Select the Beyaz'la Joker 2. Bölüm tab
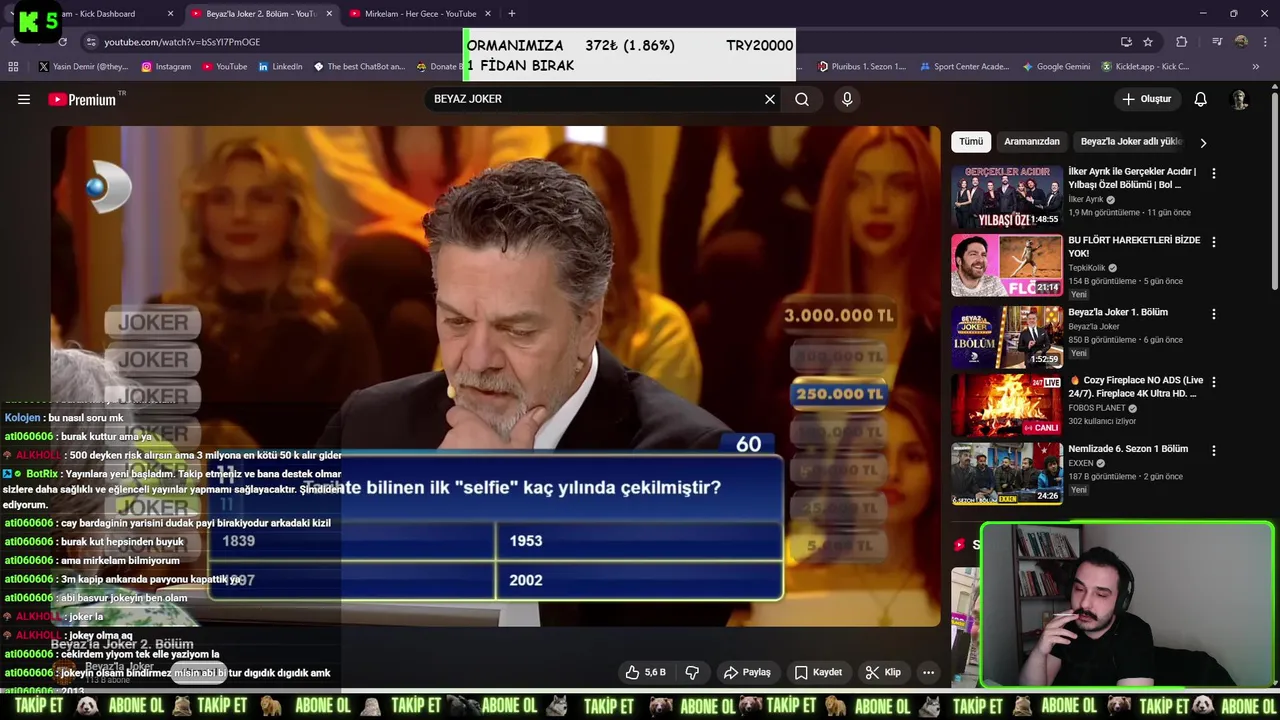Image resolution: width=1280 pixels, height=720 pixels. [261, 14]
